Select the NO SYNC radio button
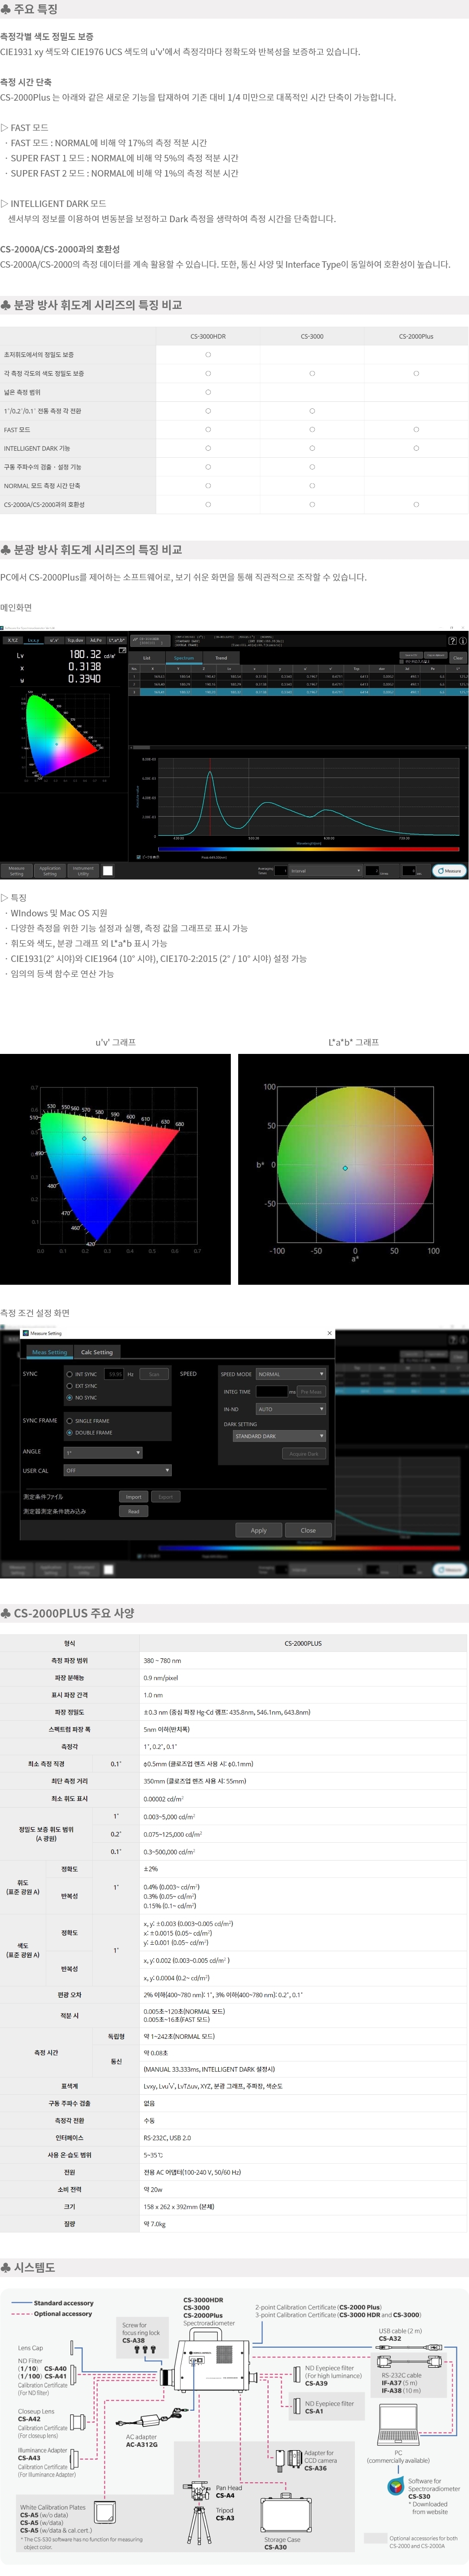This screenshot has height=2576, width=469. (x=70, y=1398)
